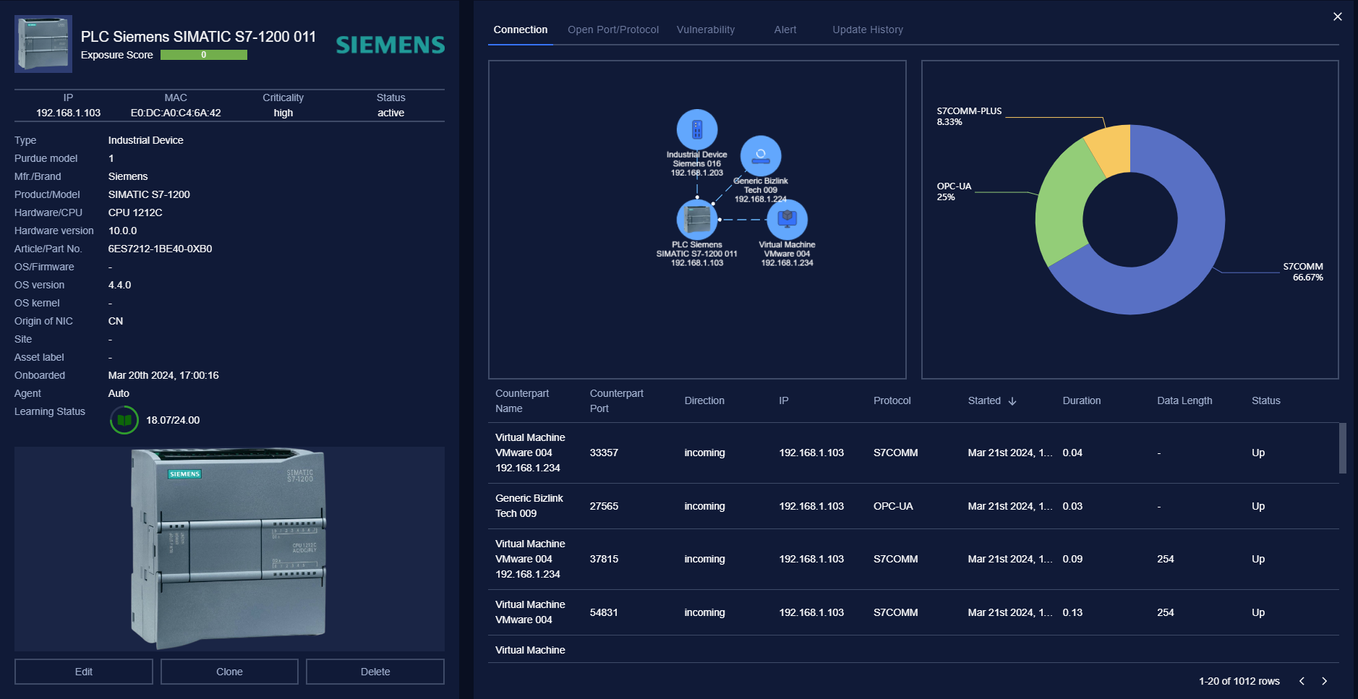Select the row with port 54831

914,612
